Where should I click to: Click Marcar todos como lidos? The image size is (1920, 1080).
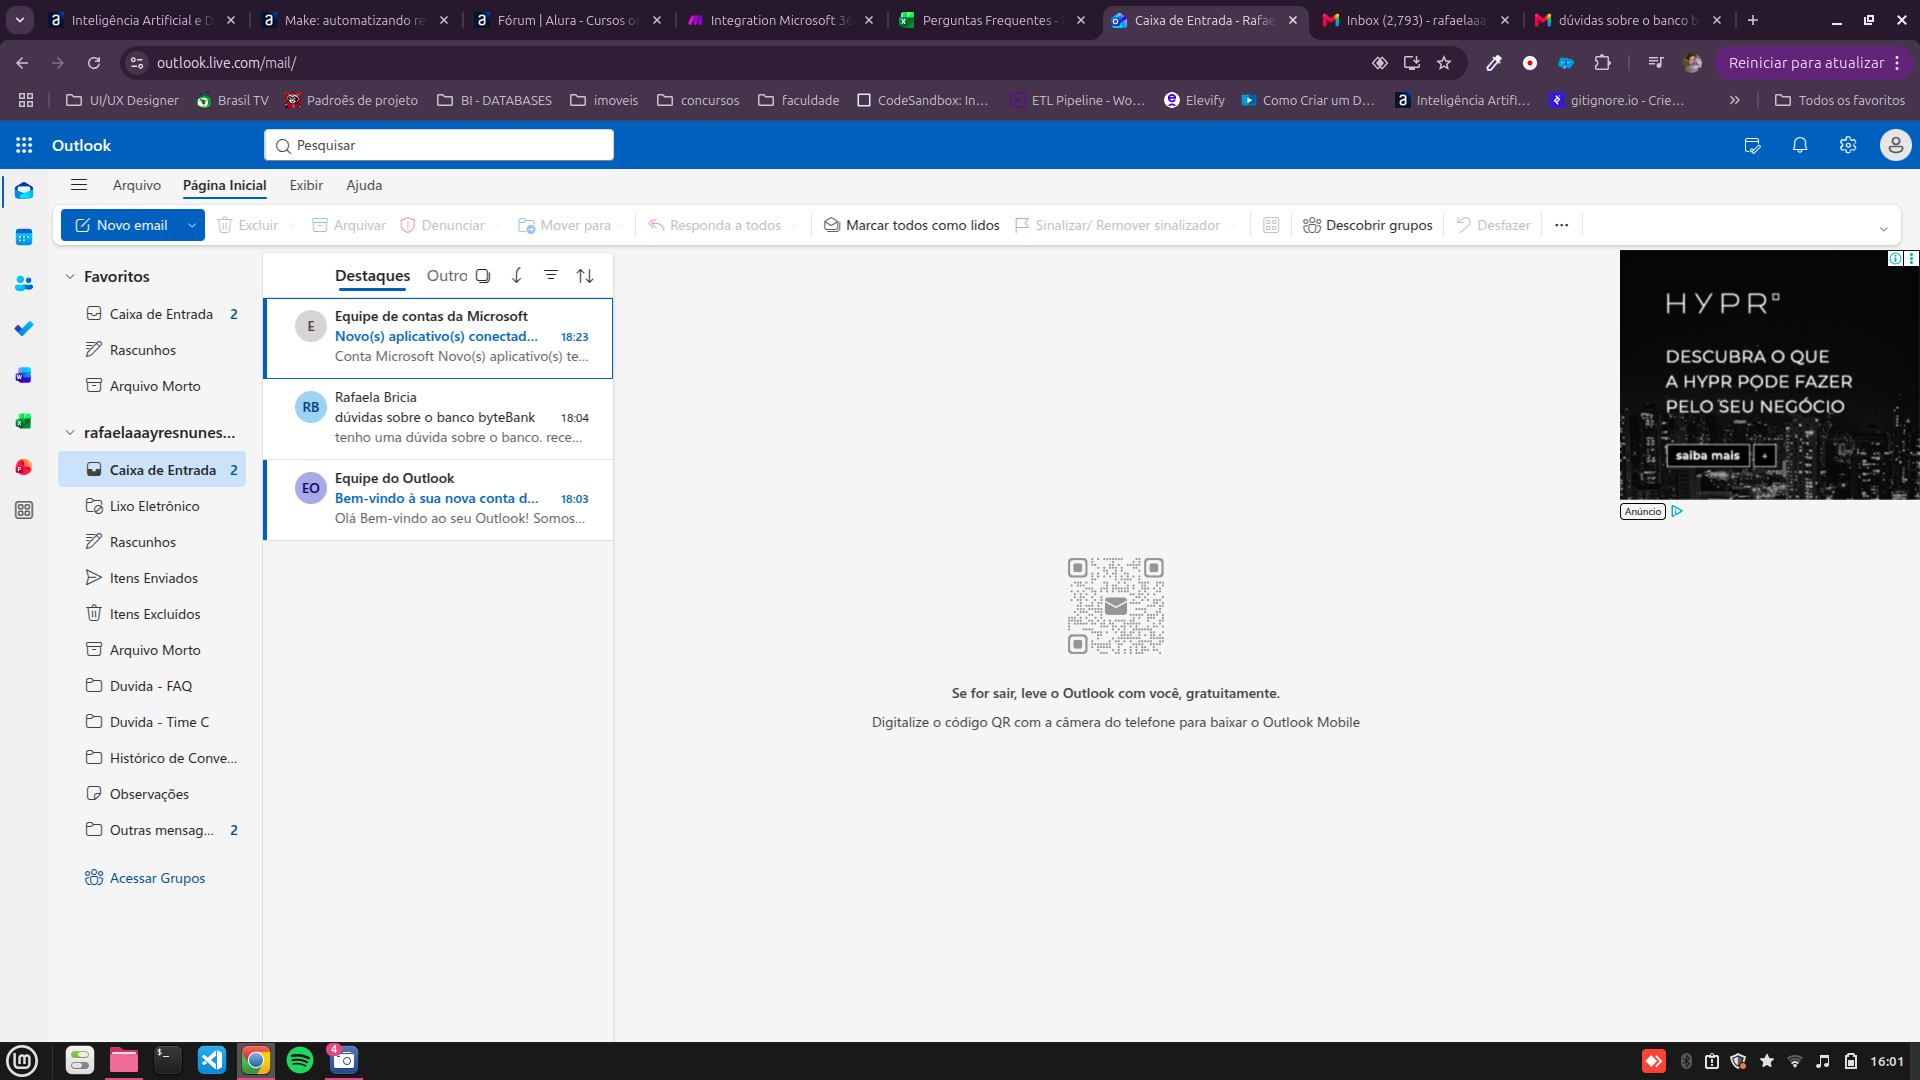(911, 225)
